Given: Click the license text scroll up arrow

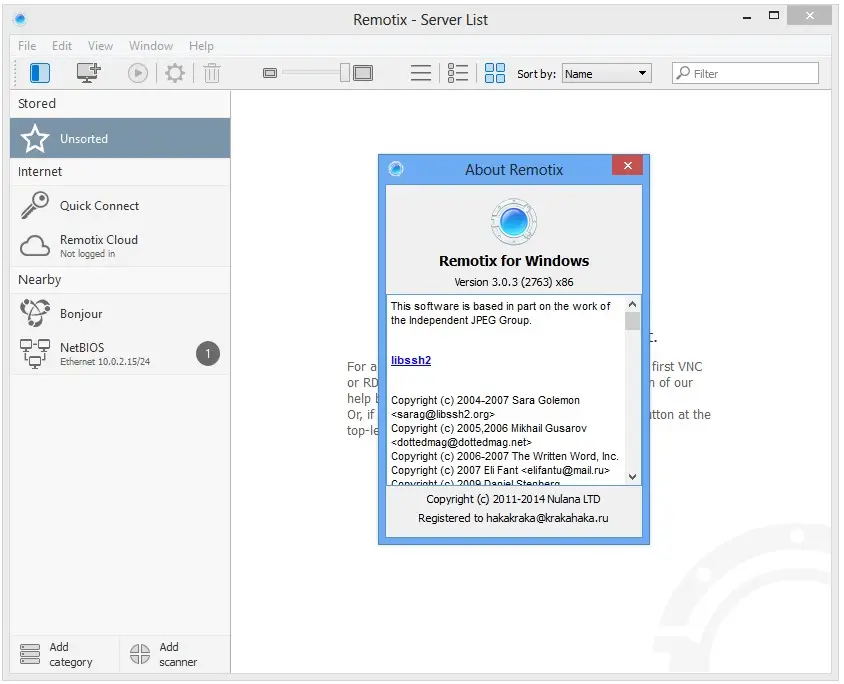Looking at the screenshot, I should [x=632, y=304].
